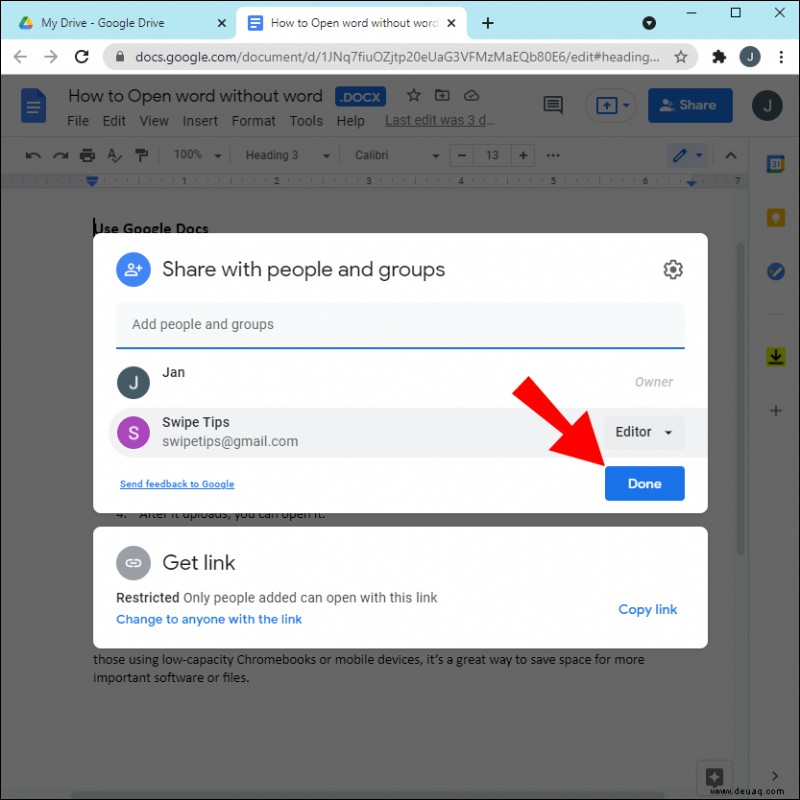Open the Chrome three-dot menu
The width and height of the screenshot is (800, 800).
pyautogui.click(x=781, y=57)
